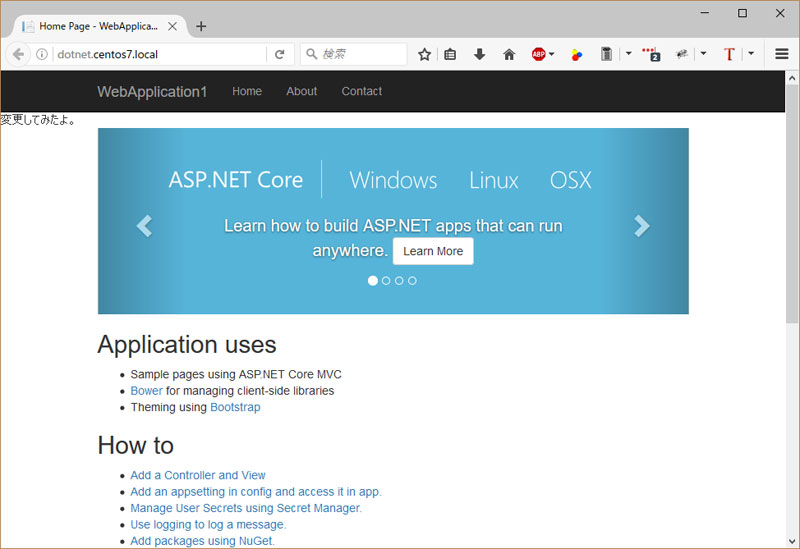
Task: Close the Home Page tab
Action: [x=172, y=26]
